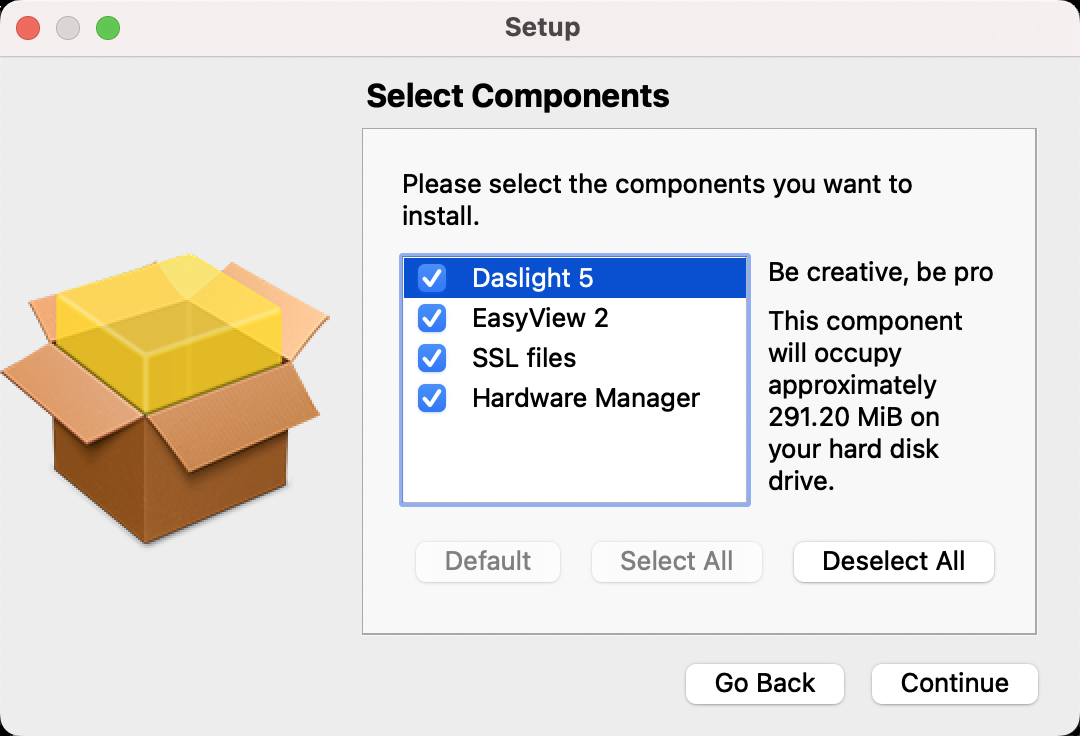
Task: Click the Select All button
Action: 676,561
